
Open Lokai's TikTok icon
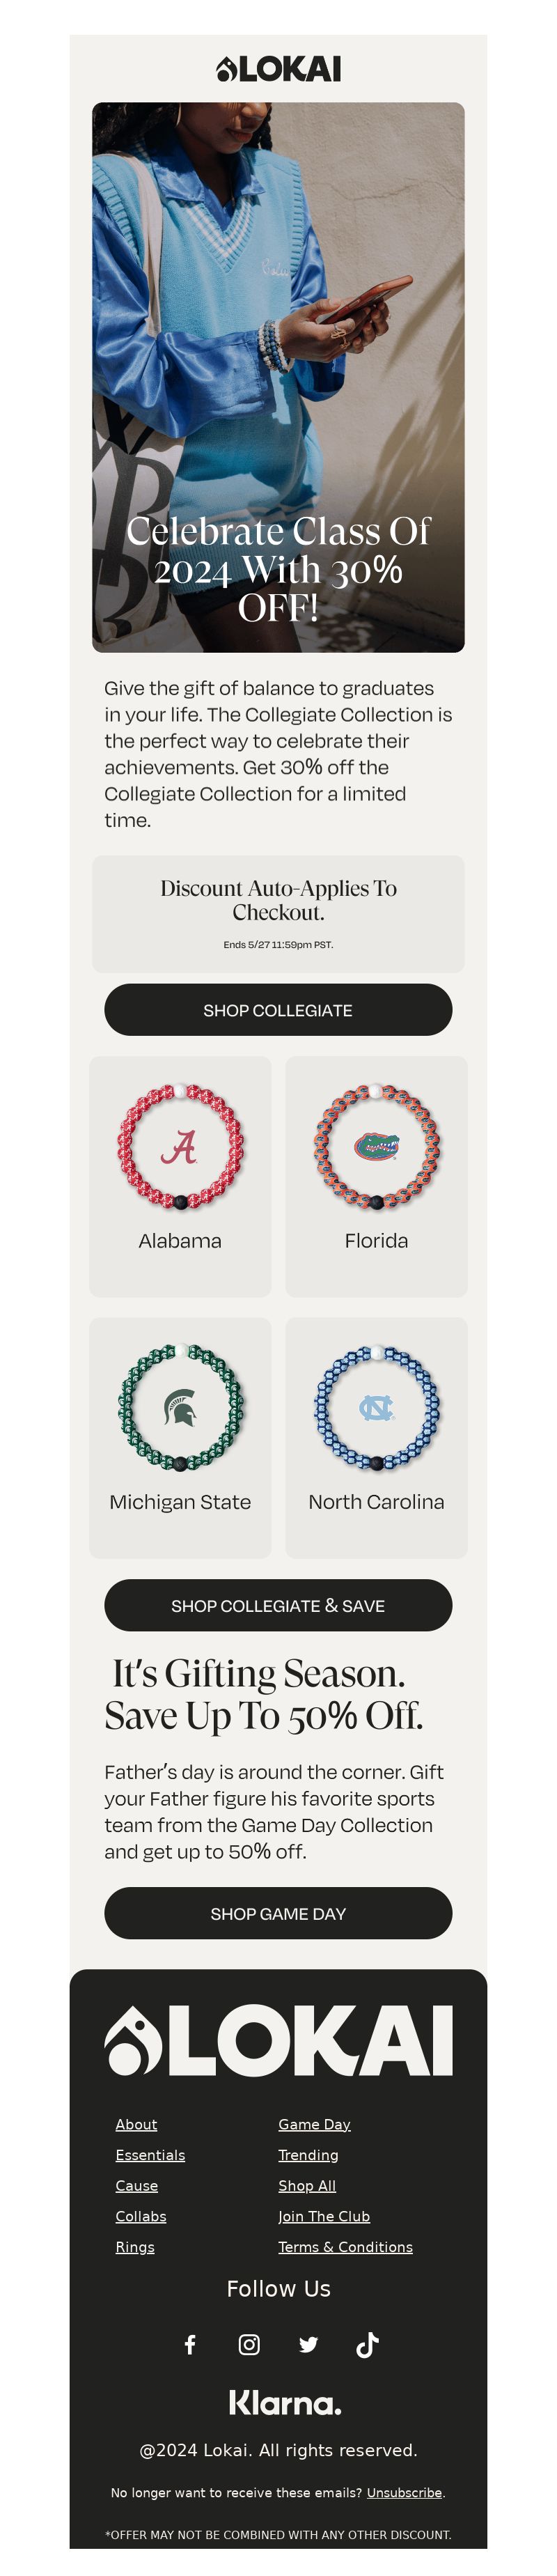(367, 2343)
